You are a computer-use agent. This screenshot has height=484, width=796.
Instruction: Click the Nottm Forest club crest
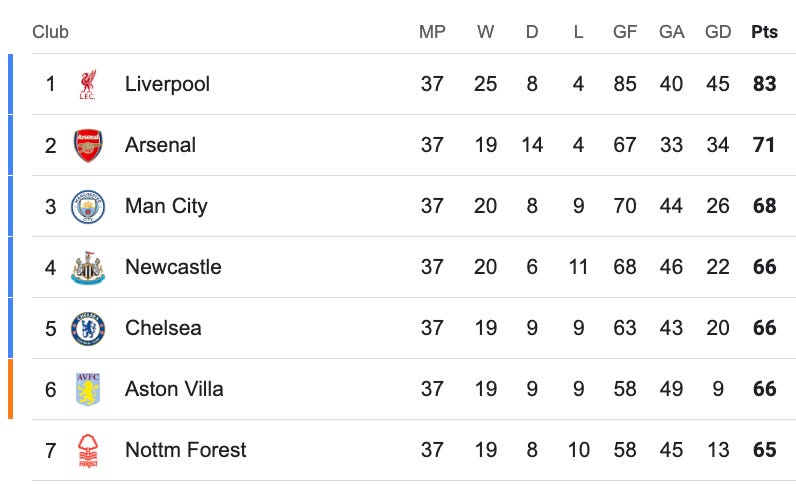coord(88,450)
